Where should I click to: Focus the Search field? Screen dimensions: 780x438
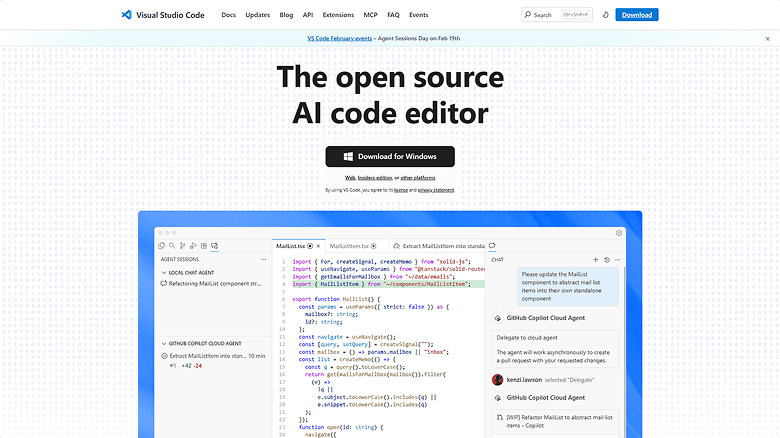tap(557, 15)
